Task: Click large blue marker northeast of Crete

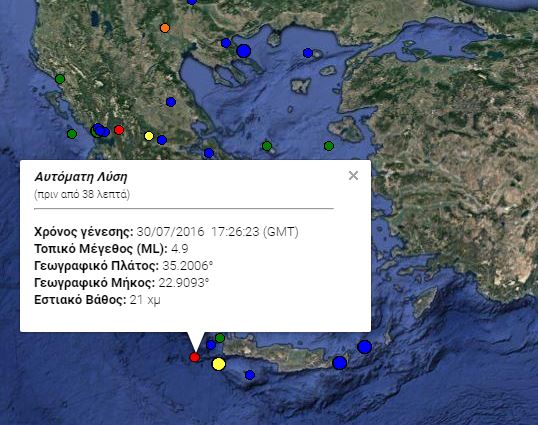Action: click(364, 347)
